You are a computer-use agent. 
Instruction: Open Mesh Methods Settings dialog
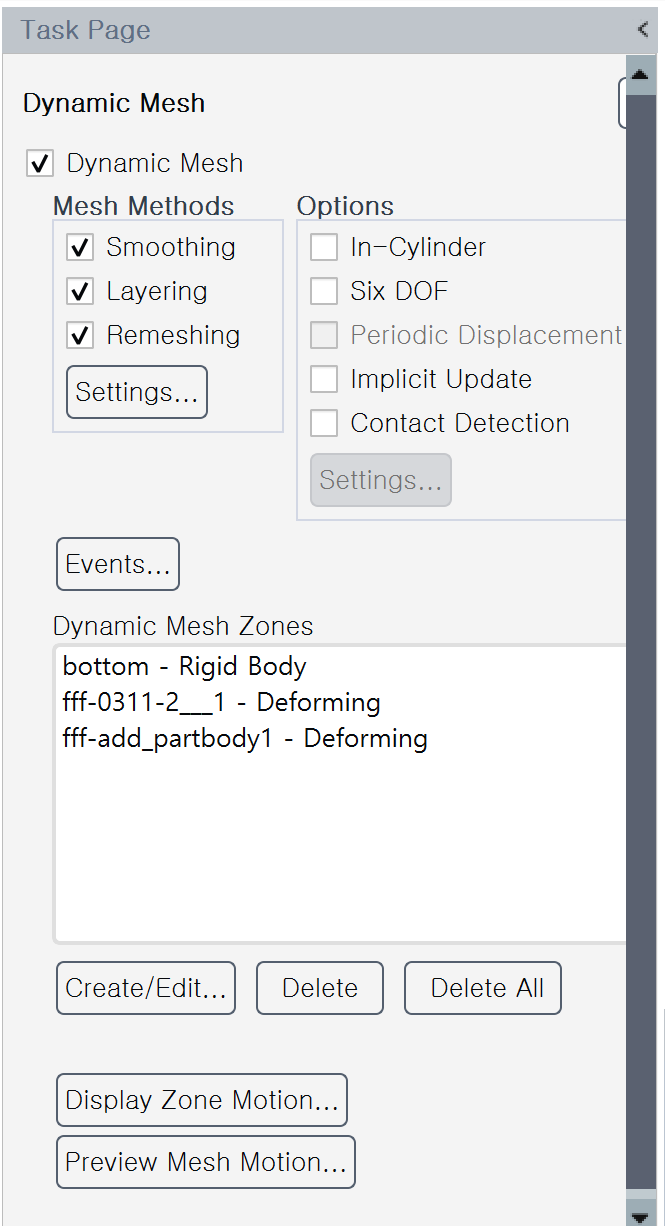pos(137,392)
